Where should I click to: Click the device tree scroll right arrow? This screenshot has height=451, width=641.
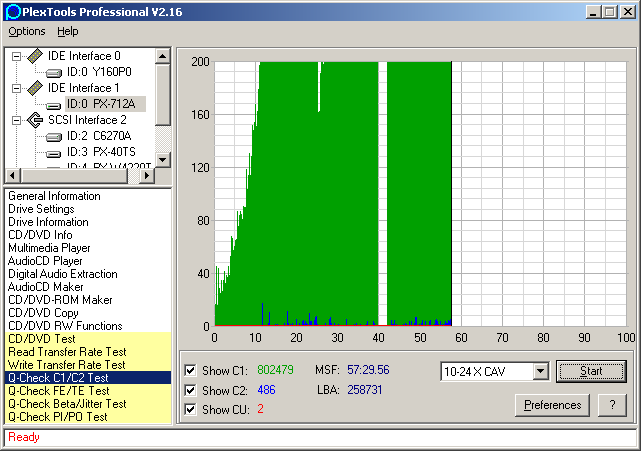[147, 175]
